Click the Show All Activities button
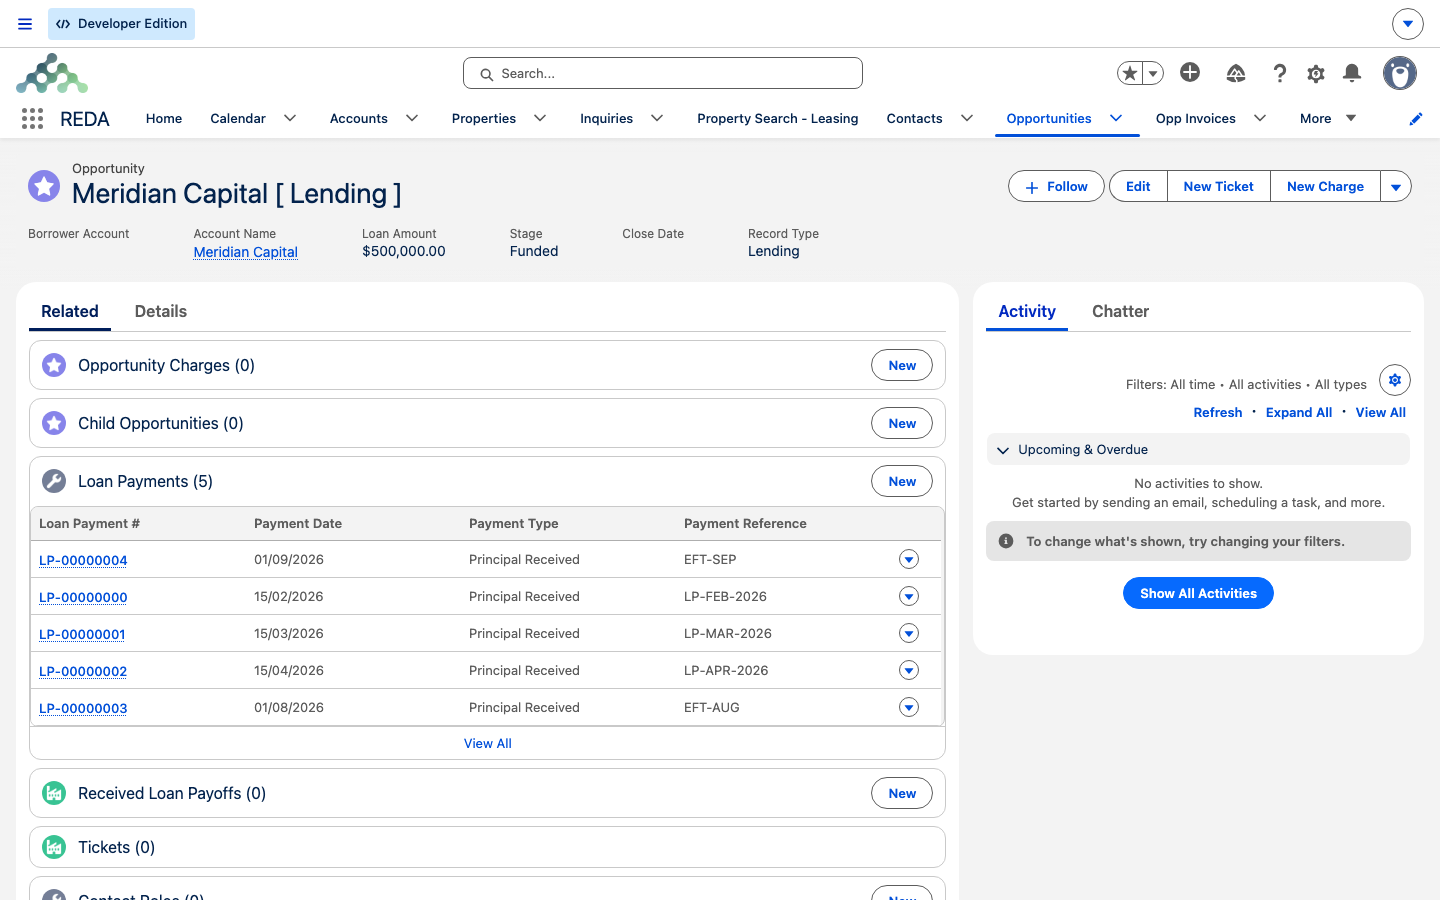1440x900 pixels. pos(1198,593)
